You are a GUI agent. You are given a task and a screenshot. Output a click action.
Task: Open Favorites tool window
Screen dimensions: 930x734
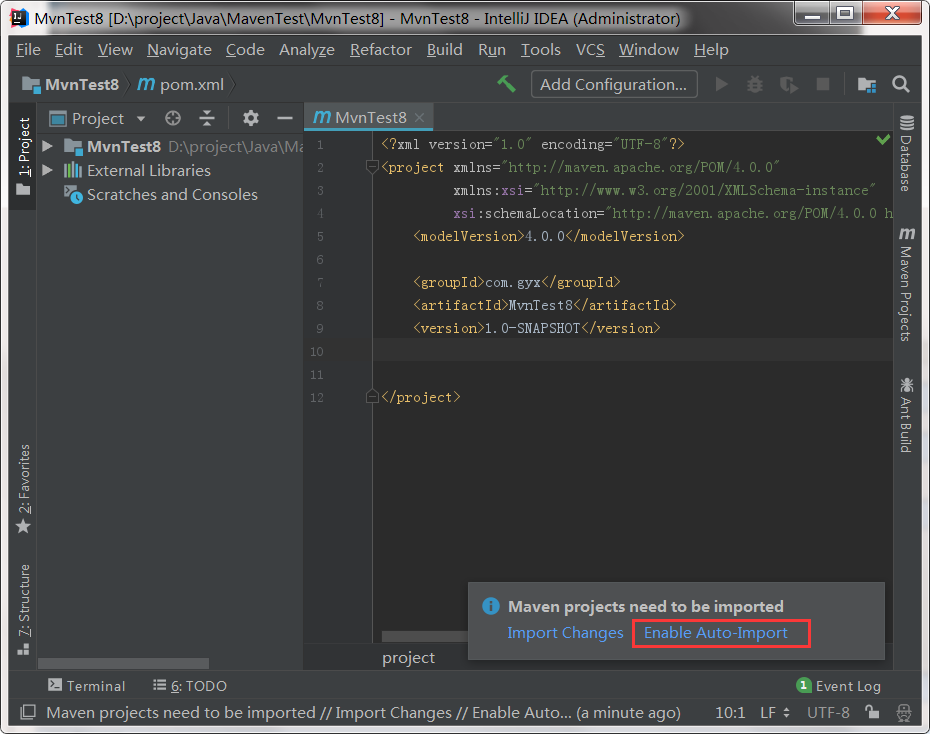(24, 489)
